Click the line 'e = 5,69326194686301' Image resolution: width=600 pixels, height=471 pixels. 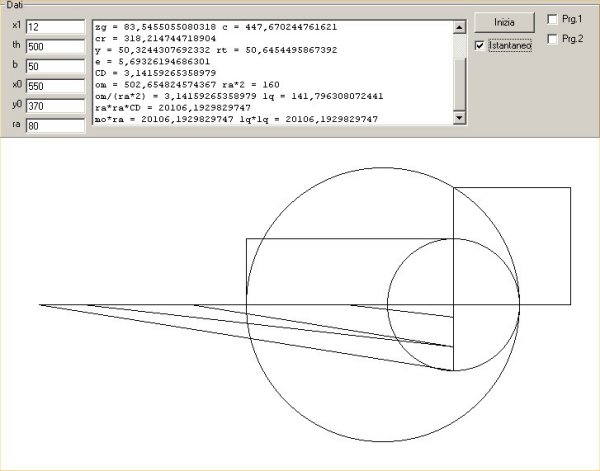coord(152,62)
